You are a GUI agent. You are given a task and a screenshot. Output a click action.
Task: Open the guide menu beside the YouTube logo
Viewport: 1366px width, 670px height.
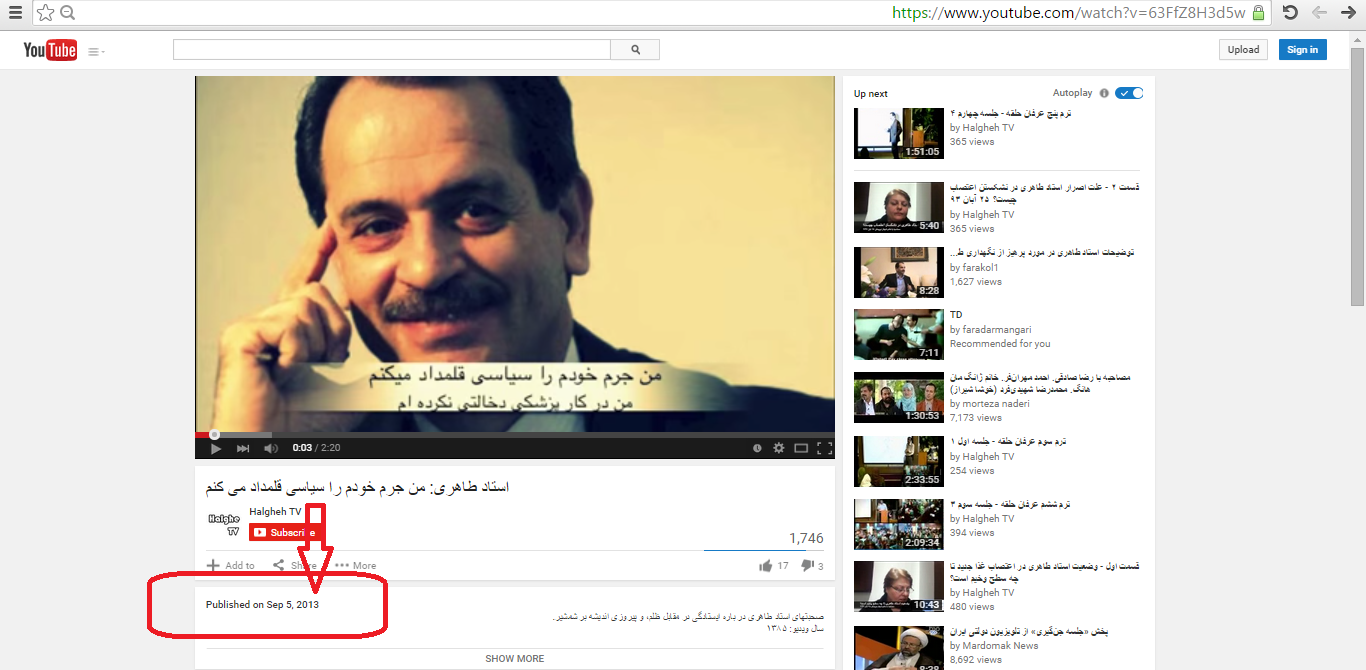(94, 49)
